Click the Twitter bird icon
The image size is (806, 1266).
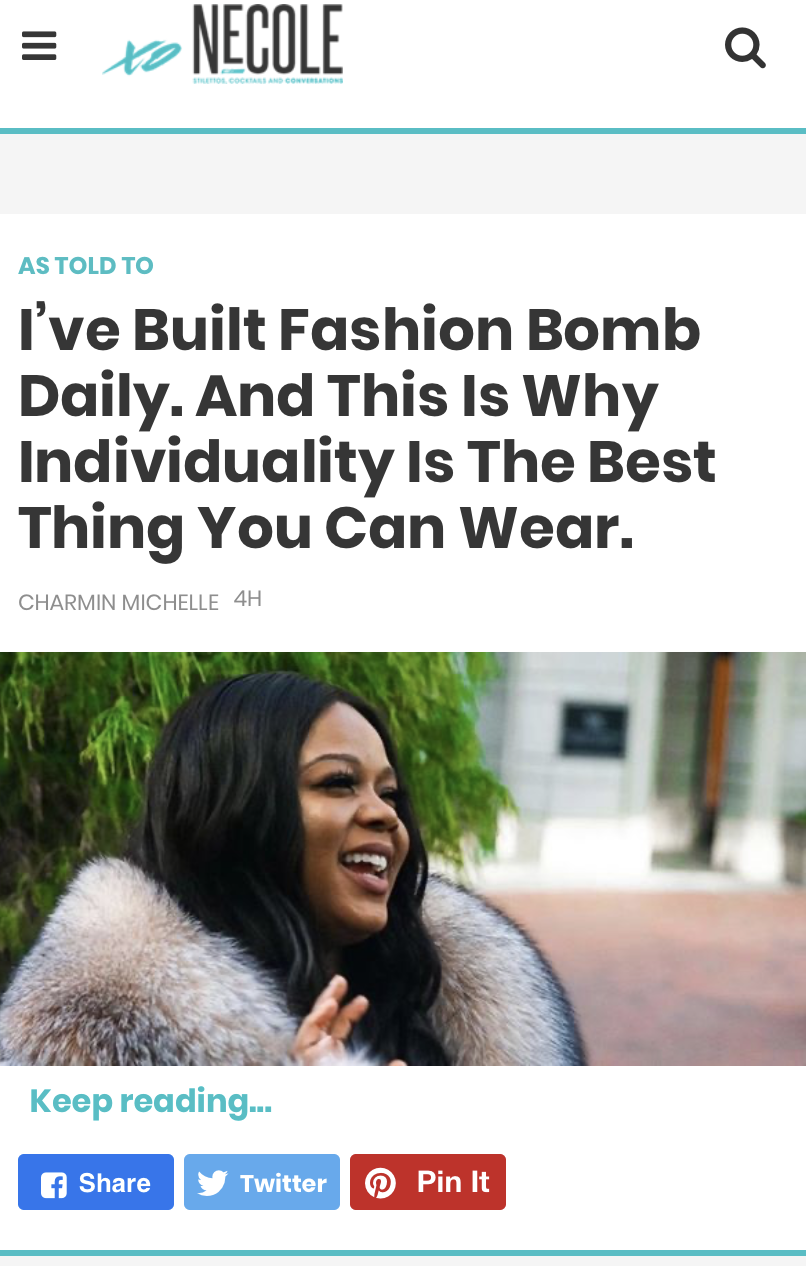coord(212,1183)
